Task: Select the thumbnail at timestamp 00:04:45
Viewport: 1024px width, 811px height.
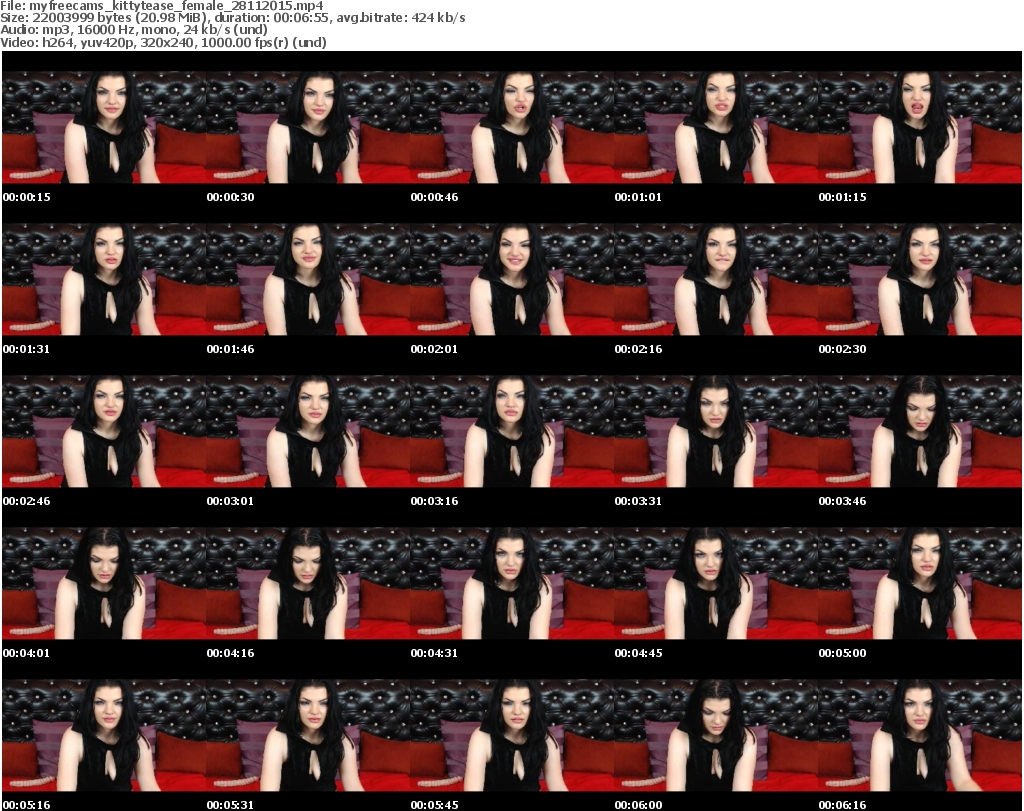Action: [715, 584]
